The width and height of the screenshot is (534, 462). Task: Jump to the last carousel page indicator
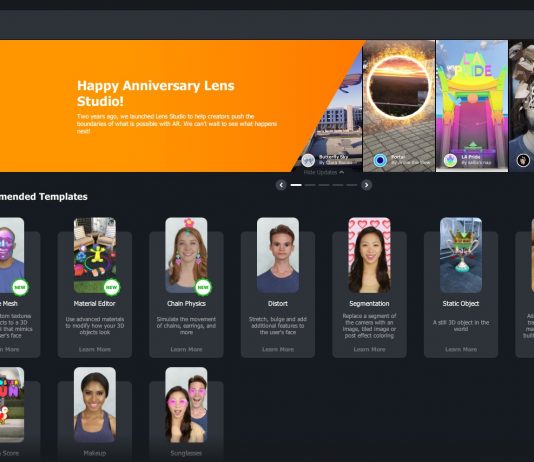(x=352, y=185)
